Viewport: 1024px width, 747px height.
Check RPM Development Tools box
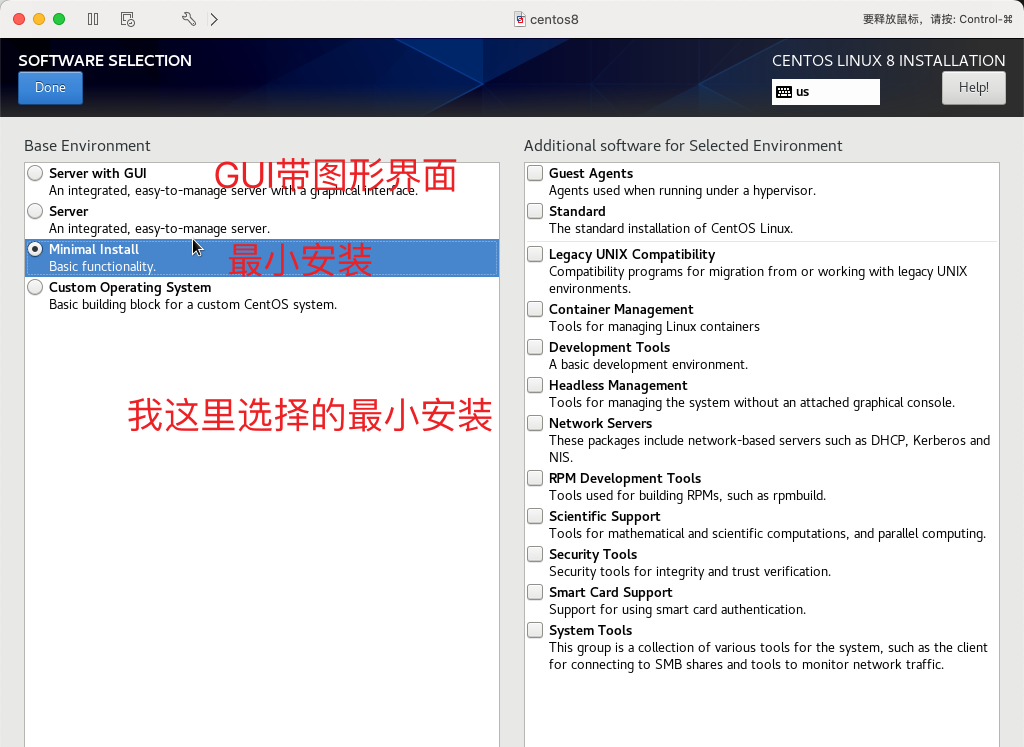[x=535, y=478]
